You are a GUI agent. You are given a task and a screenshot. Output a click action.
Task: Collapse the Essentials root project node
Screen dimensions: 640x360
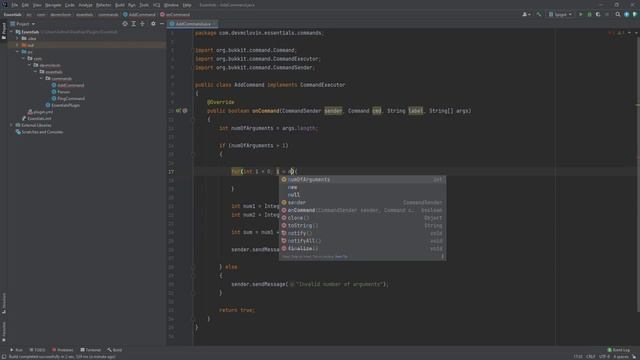pos(11,32)
